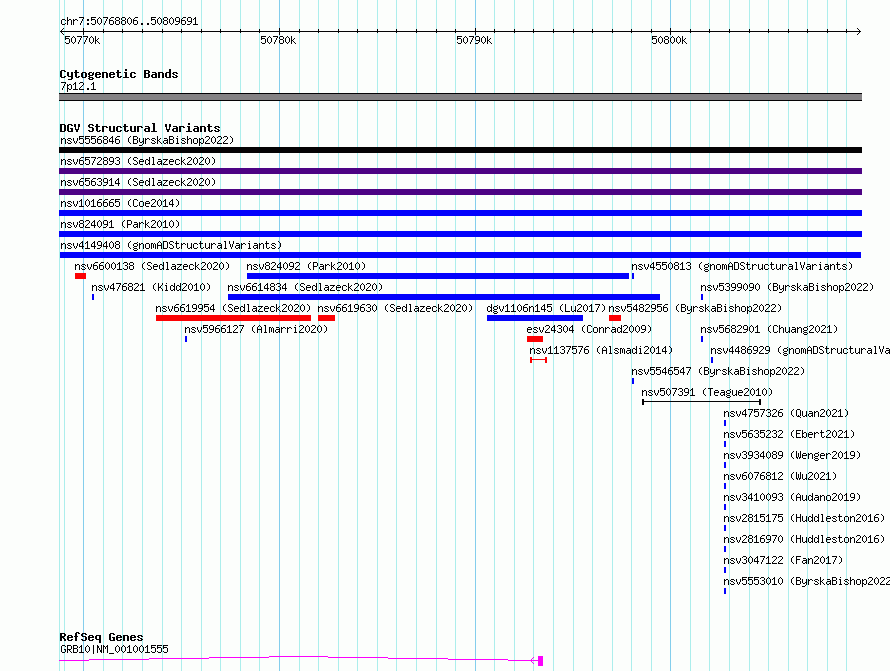
Task: Click the nsv5556846 (ByrskaBishop2022) label
Action: (147, 140)
